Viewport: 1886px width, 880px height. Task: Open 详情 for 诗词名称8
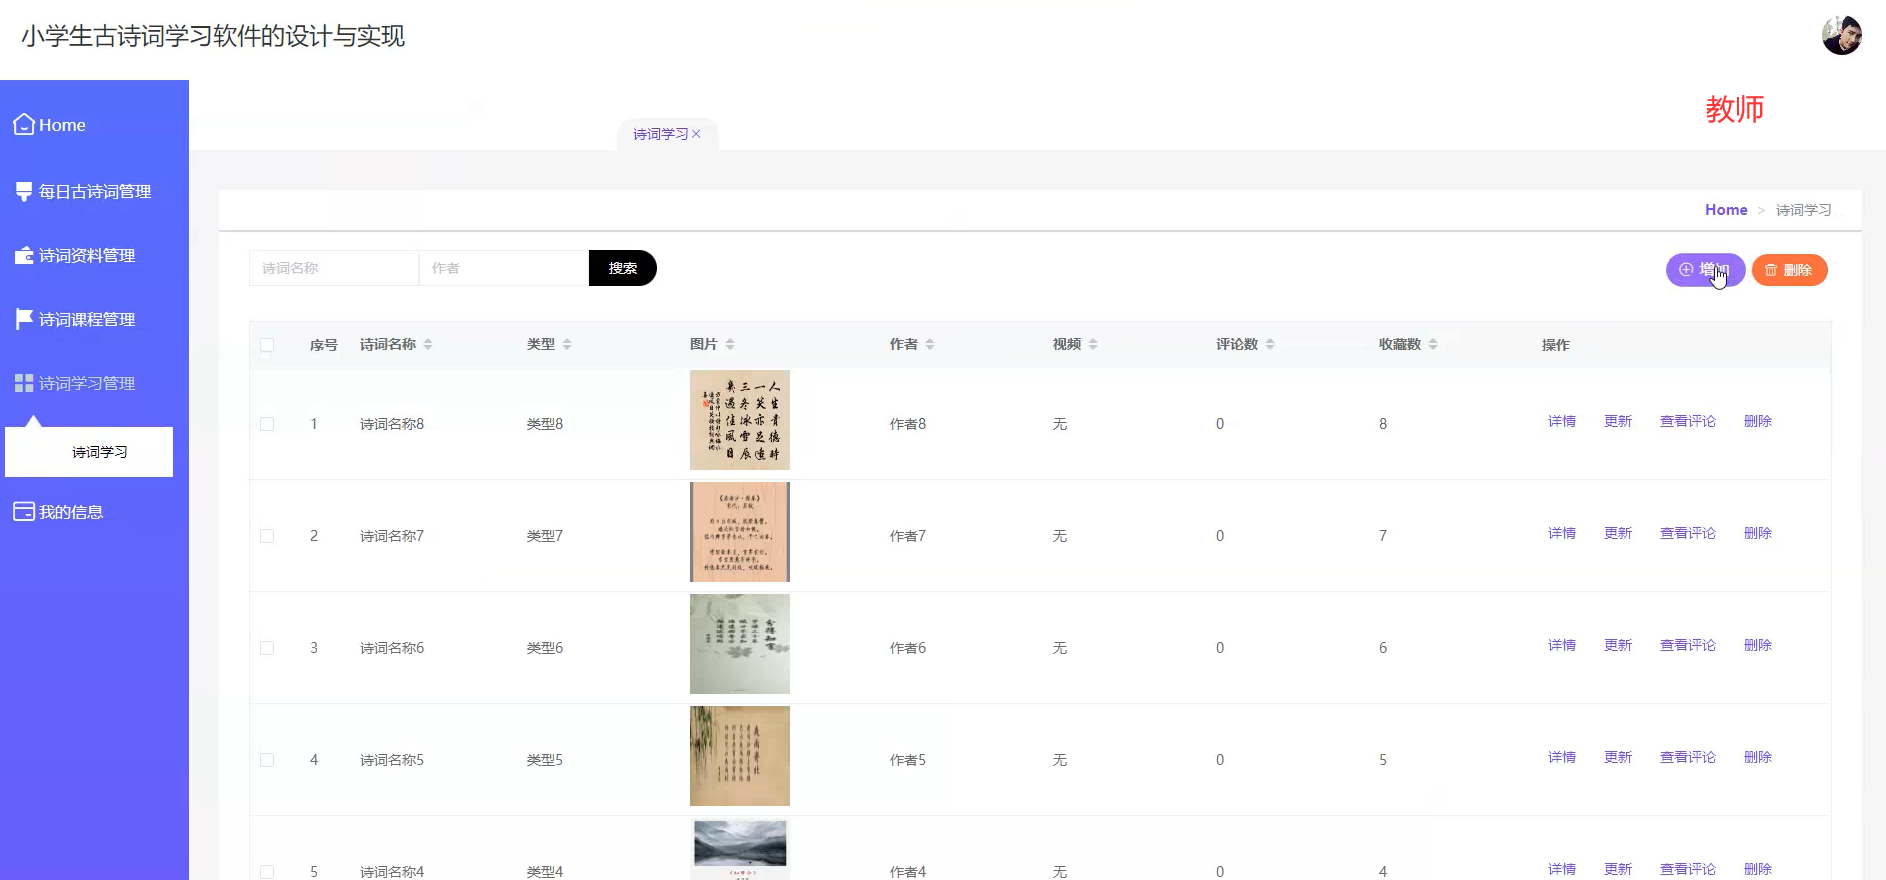(1562, 421)
